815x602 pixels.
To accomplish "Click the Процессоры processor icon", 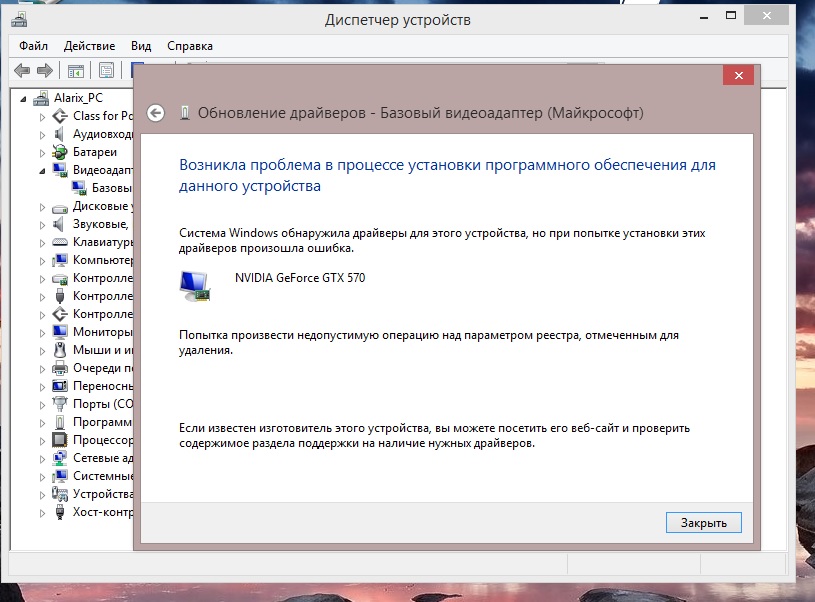I will pyautogui.click(x=60, y=440).
